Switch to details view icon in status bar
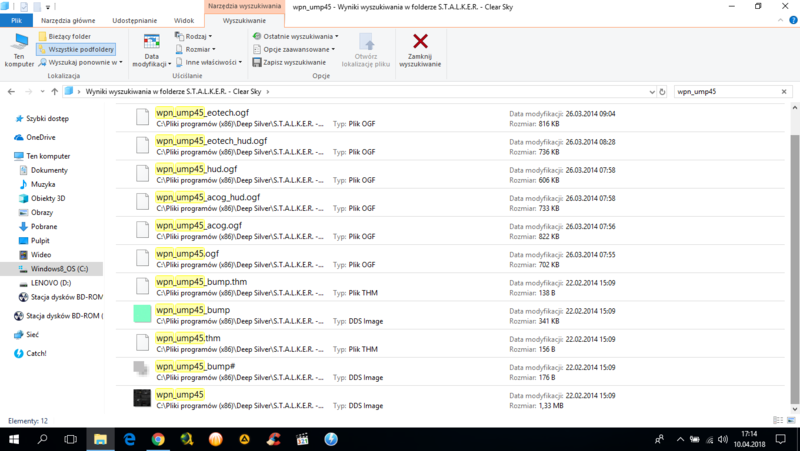This screenshot has height=451, width=800. [x=778, y=420]
